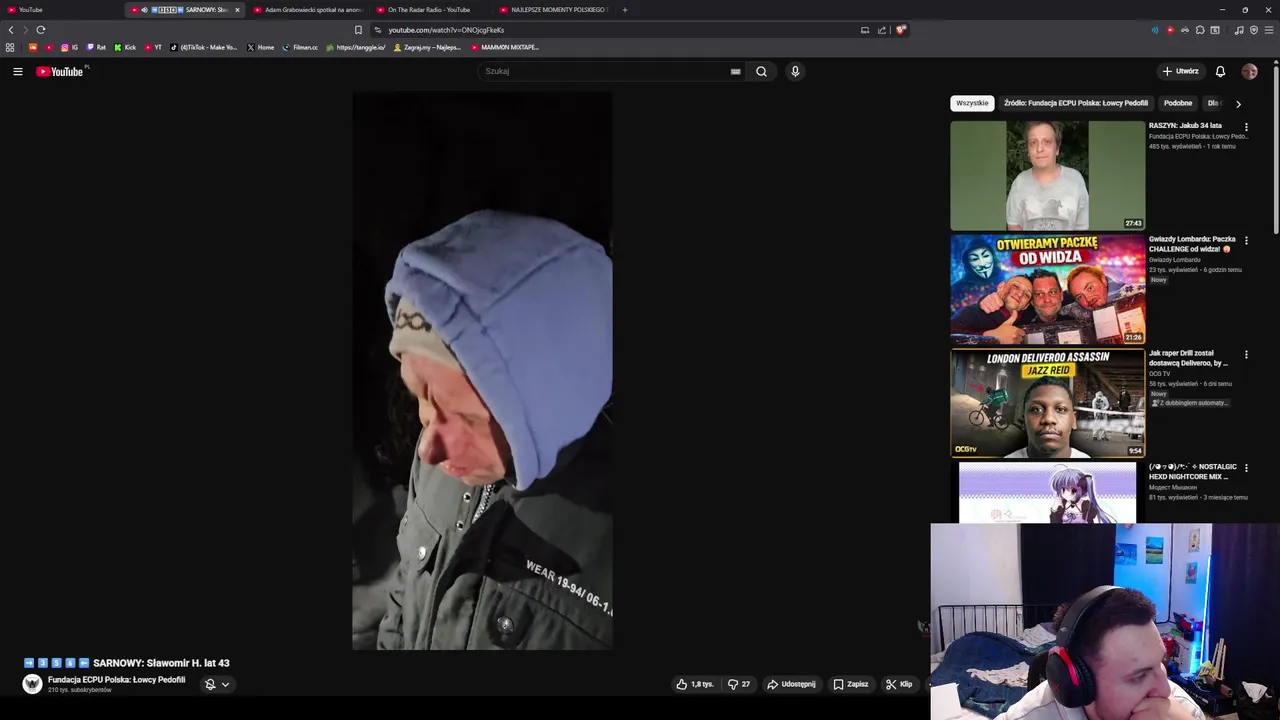Open the on-screen keyboard icon in search
The width and height of the screenshot is (1280, 720).
735,71
